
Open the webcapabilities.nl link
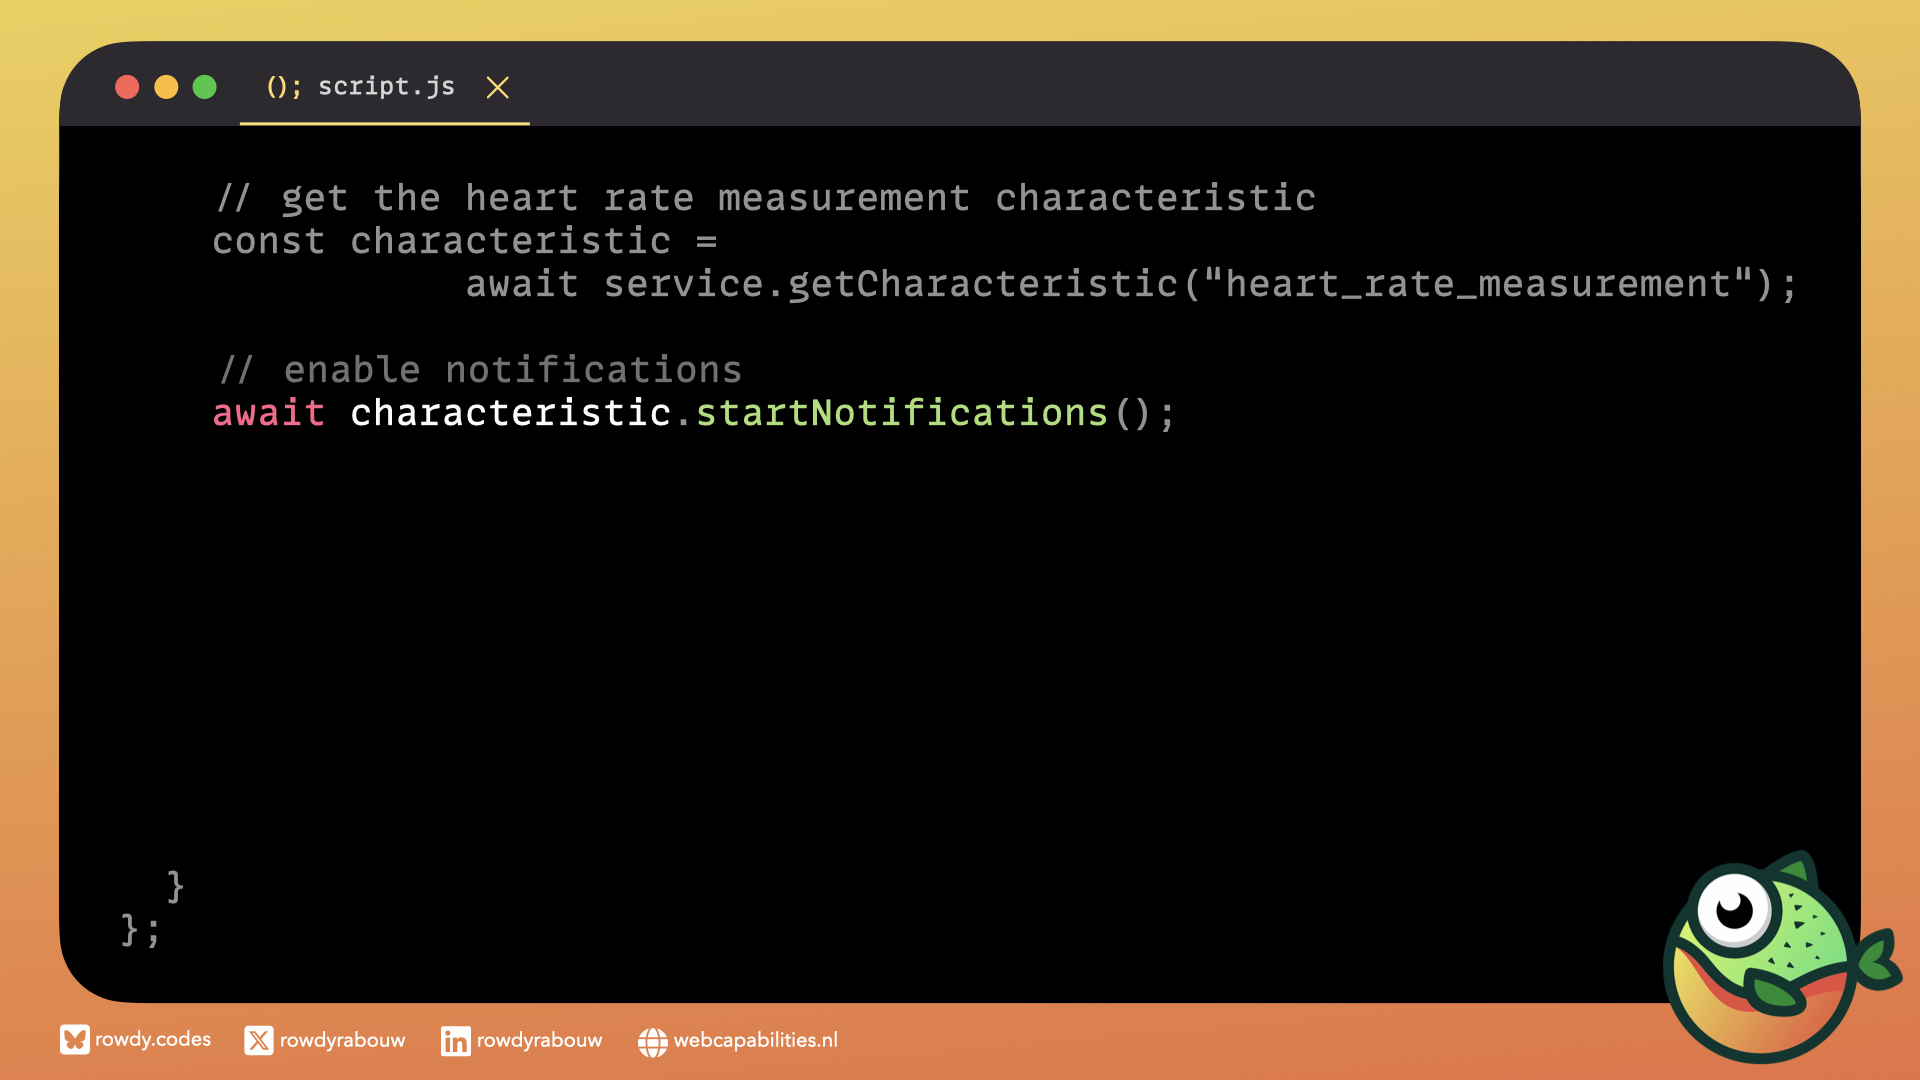point(755,1041)
